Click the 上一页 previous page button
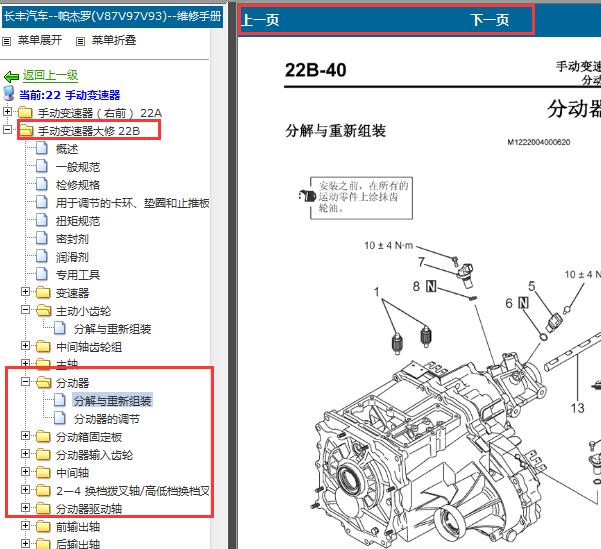The image size is (601, 549). pyautogui.click(x=261, y=20)
